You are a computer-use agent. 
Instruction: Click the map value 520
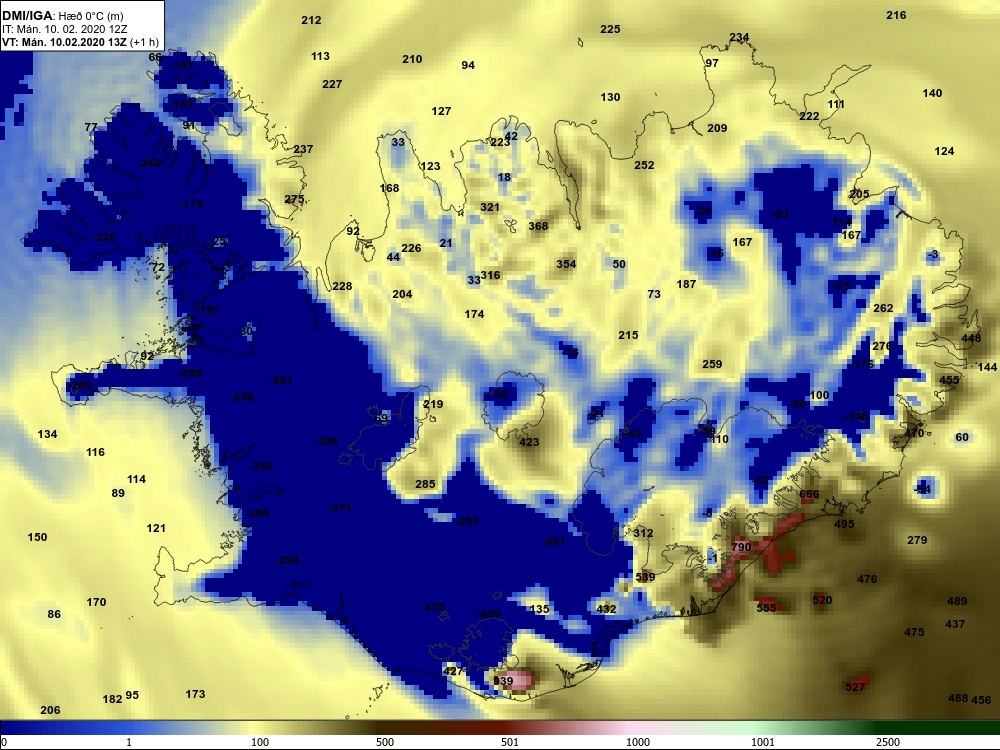(823, 600)
